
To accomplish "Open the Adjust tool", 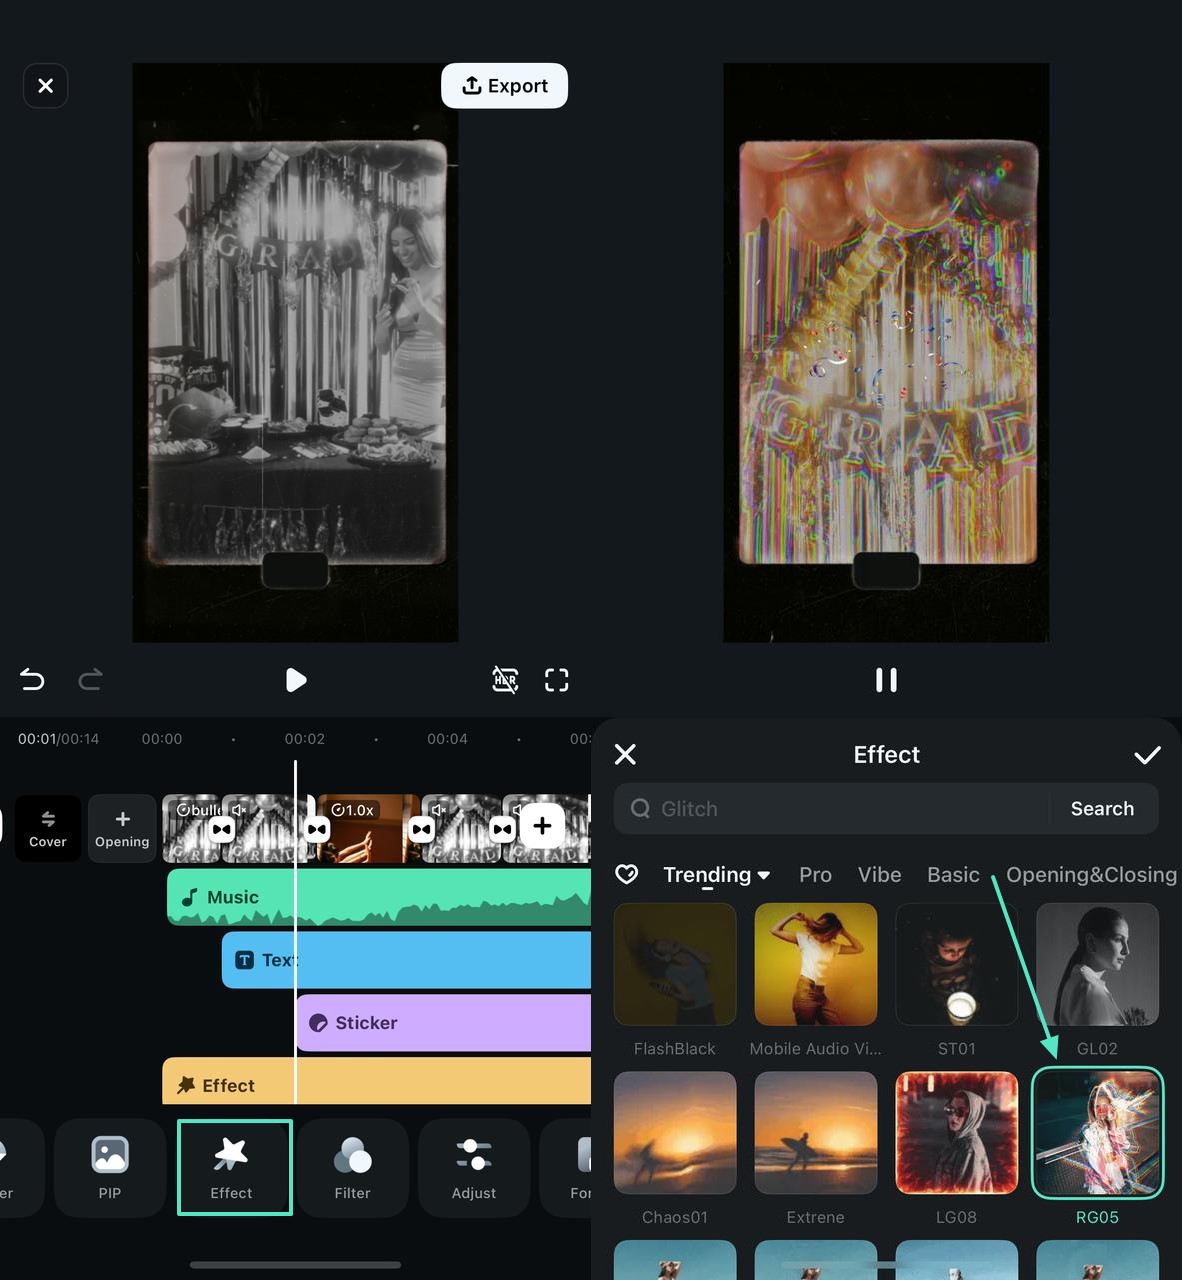I will [x=474, y=1167].
